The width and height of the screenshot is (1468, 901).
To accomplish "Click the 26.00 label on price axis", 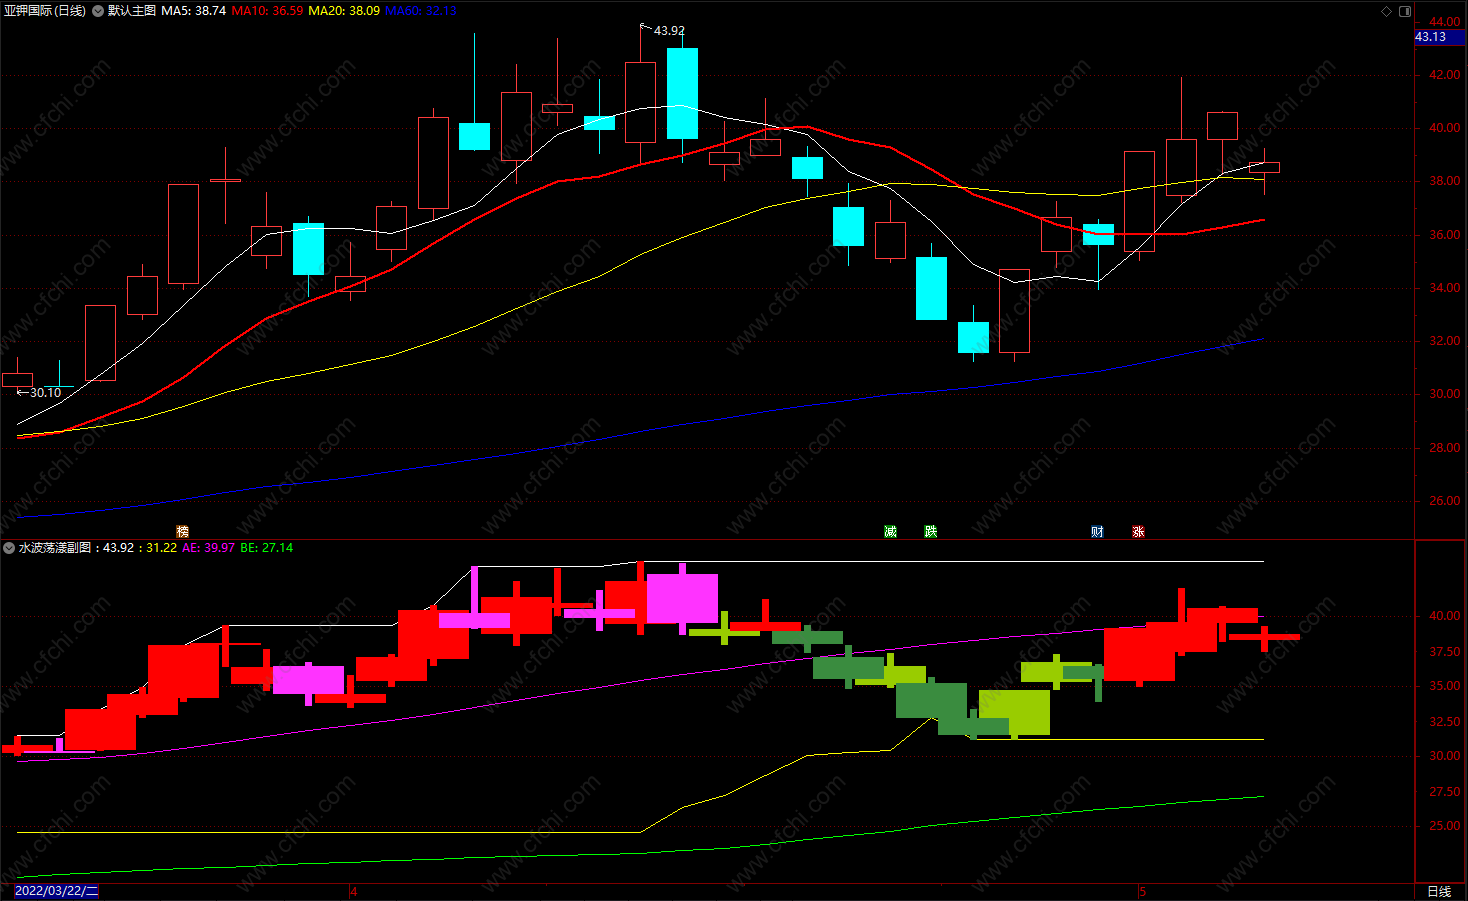I will [1444, 501].
